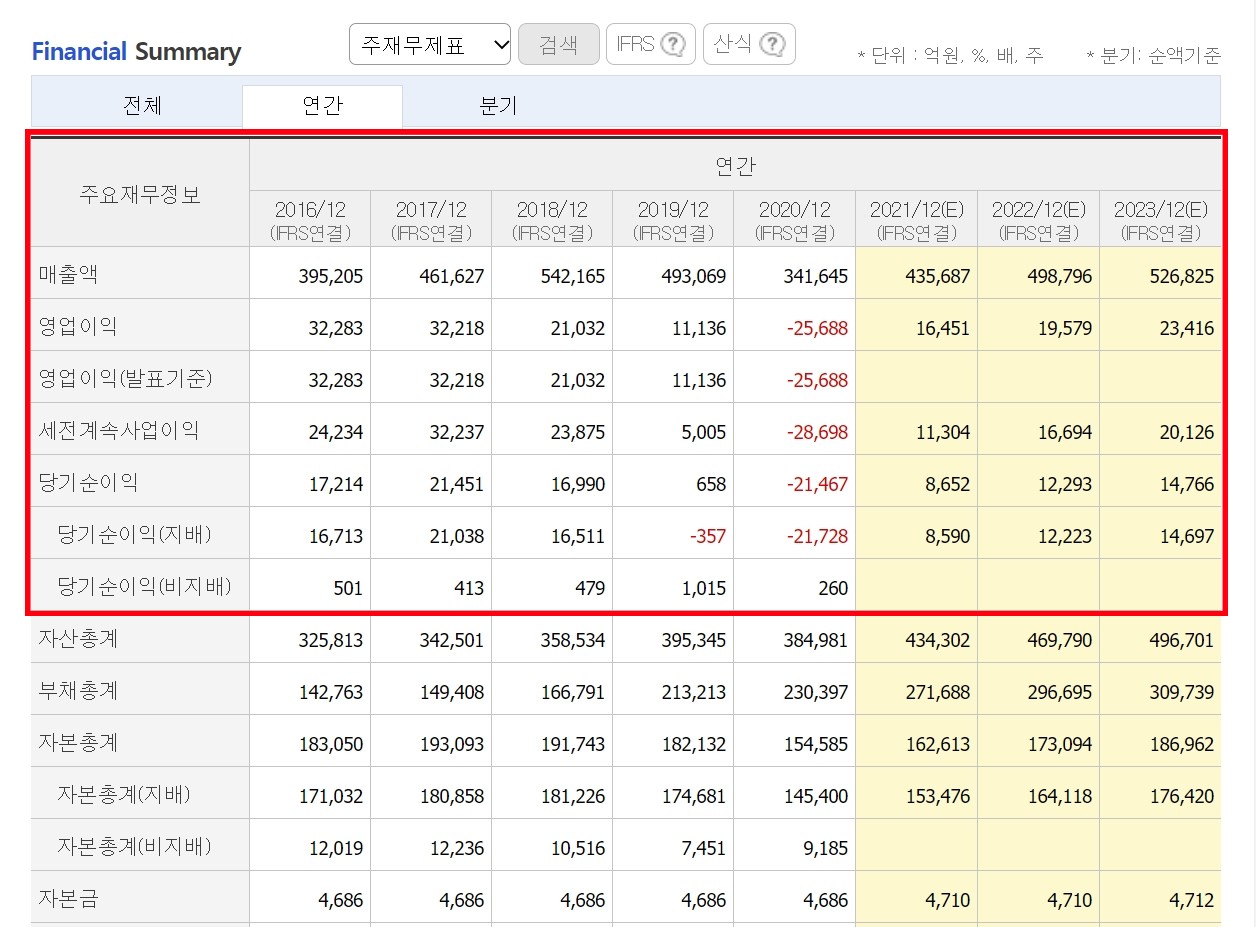Switch to the 전체 tab

[142, 105]
